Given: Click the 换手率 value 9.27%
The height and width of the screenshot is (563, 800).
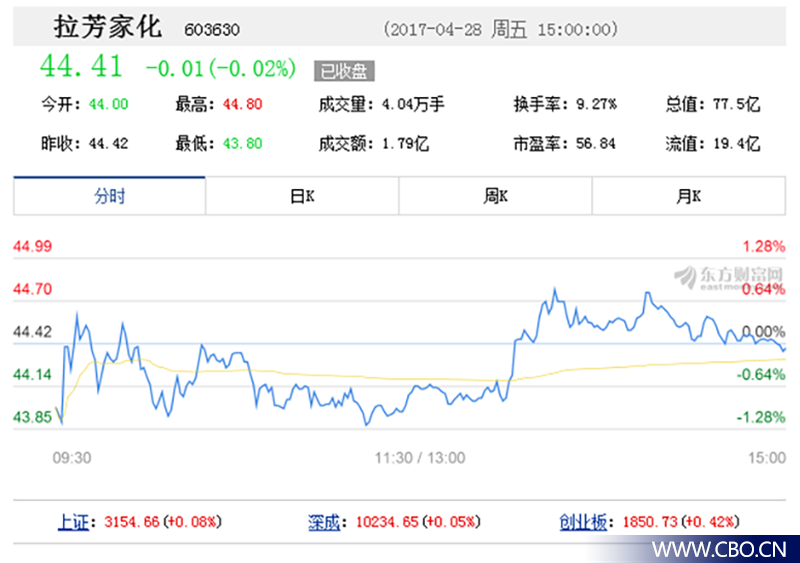Looking at the screenshot, I should (596, 104).
